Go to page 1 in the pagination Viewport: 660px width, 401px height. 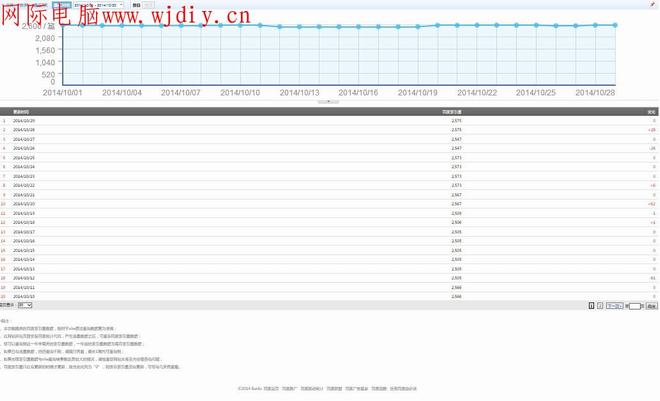point(591,306)
